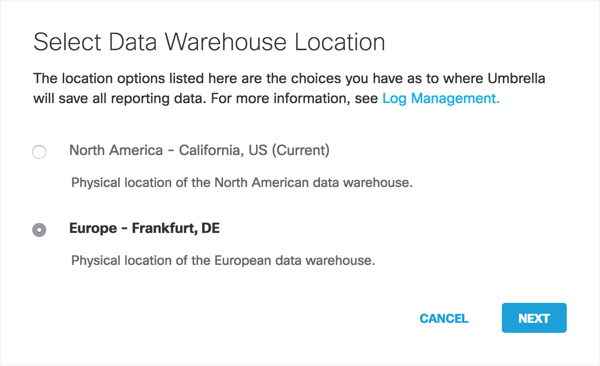Click the word 'Umbrella' in the description

[516, 78]
